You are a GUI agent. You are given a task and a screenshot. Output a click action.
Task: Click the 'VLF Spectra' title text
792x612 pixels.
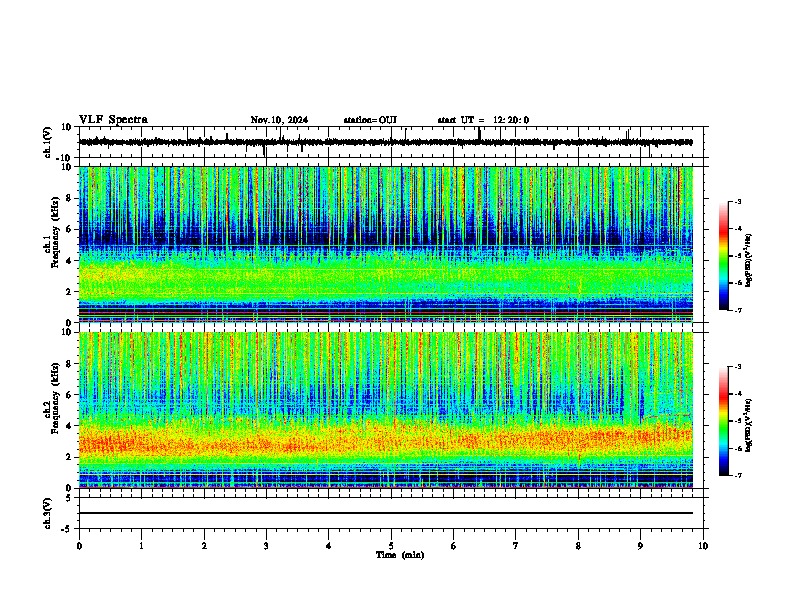(113, 120)
